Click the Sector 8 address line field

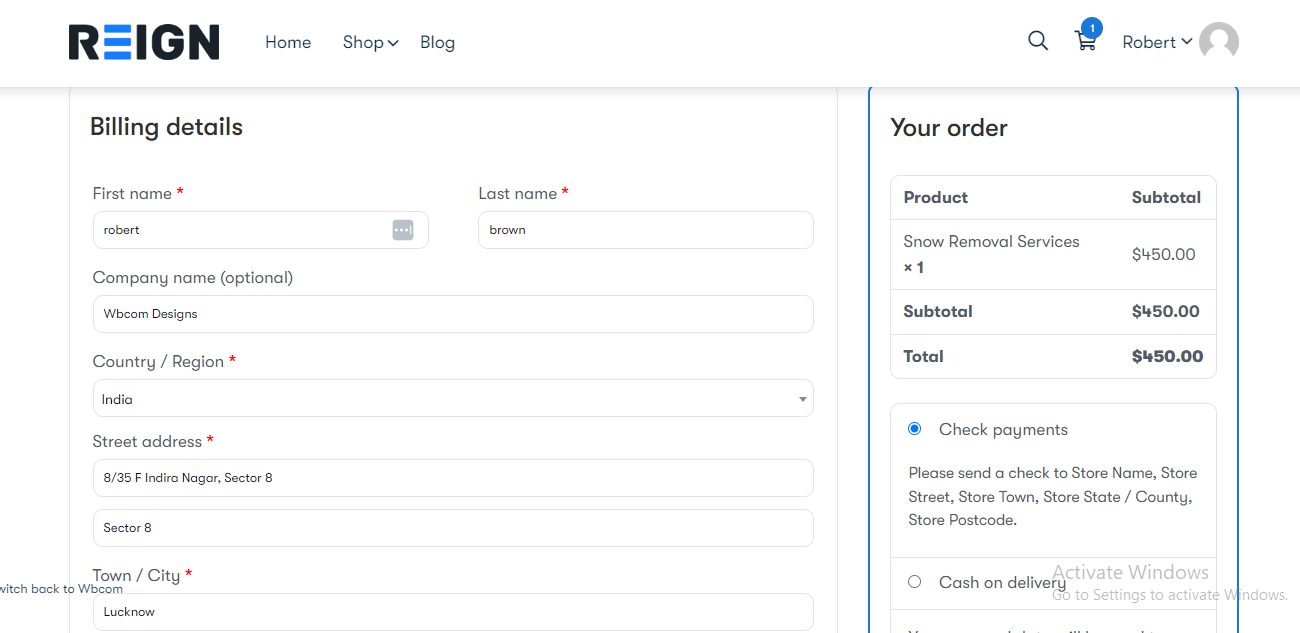[452, 528]
